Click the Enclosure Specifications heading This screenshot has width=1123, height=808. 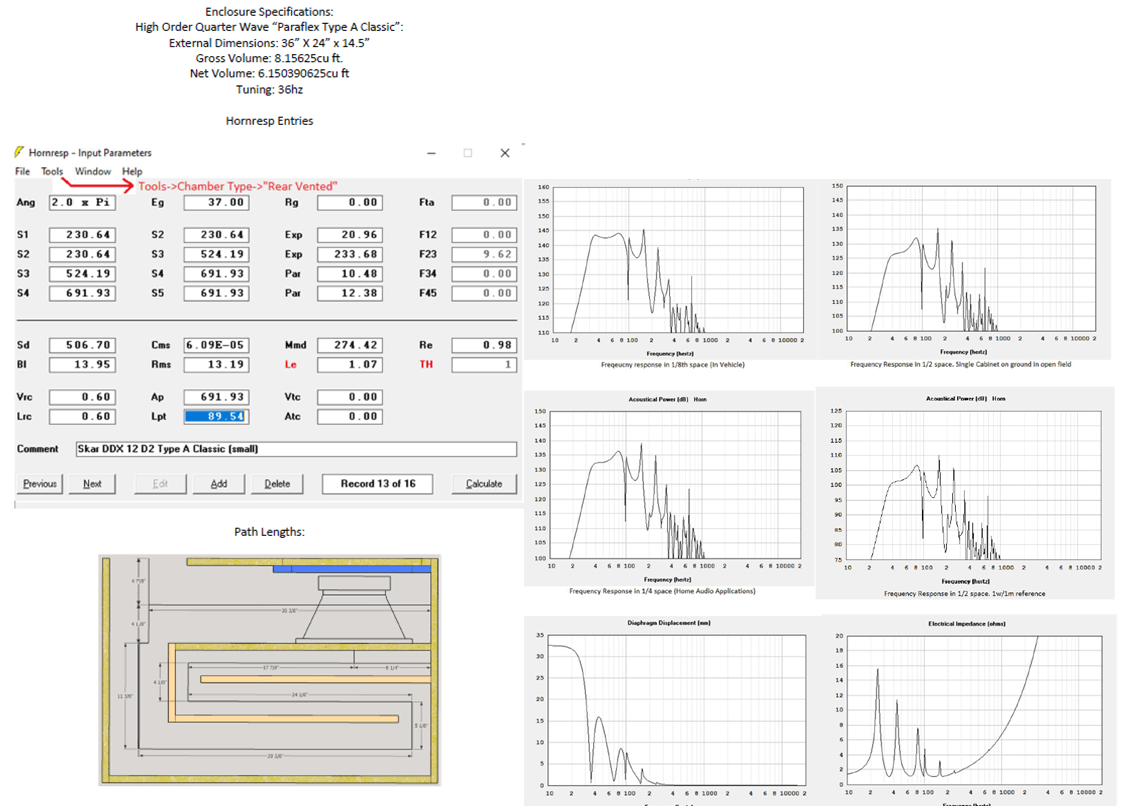(269, 11)
